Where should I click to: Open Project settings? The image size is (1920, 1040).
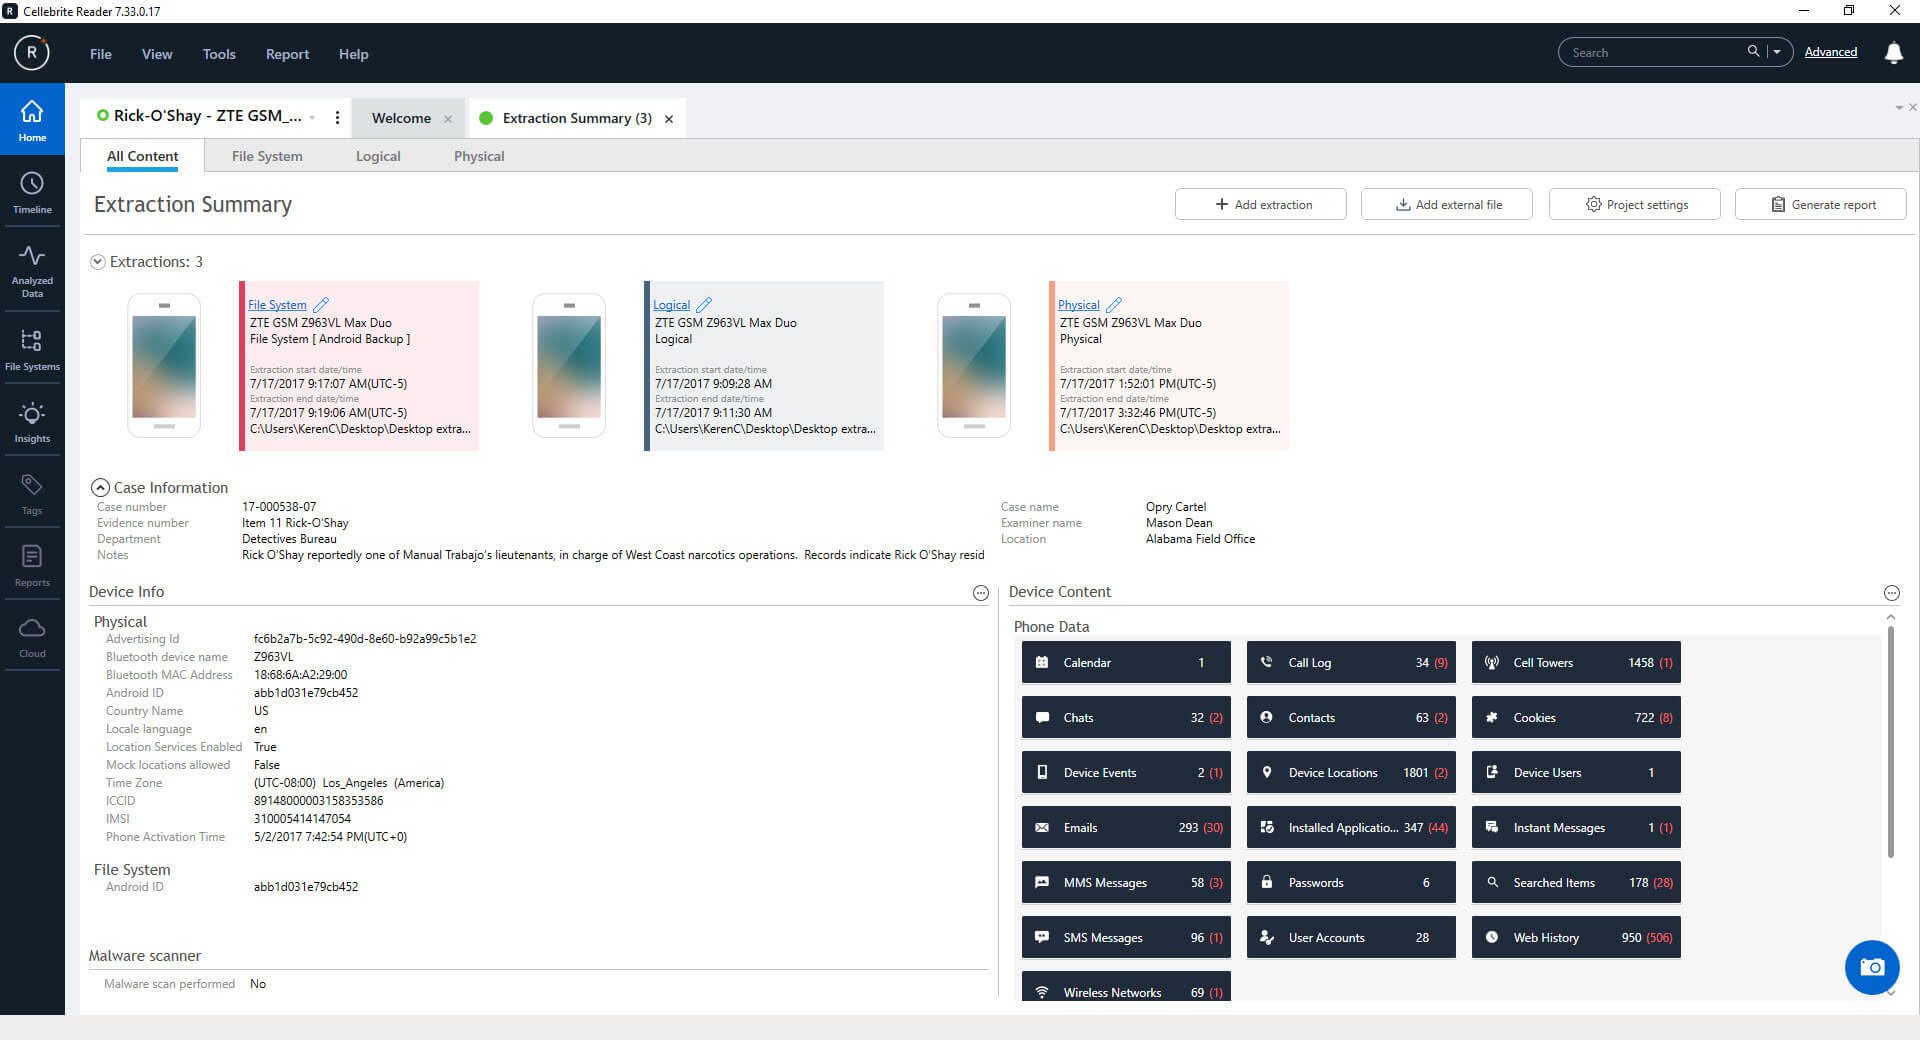pyautogui.click(x=1634, y=204)
